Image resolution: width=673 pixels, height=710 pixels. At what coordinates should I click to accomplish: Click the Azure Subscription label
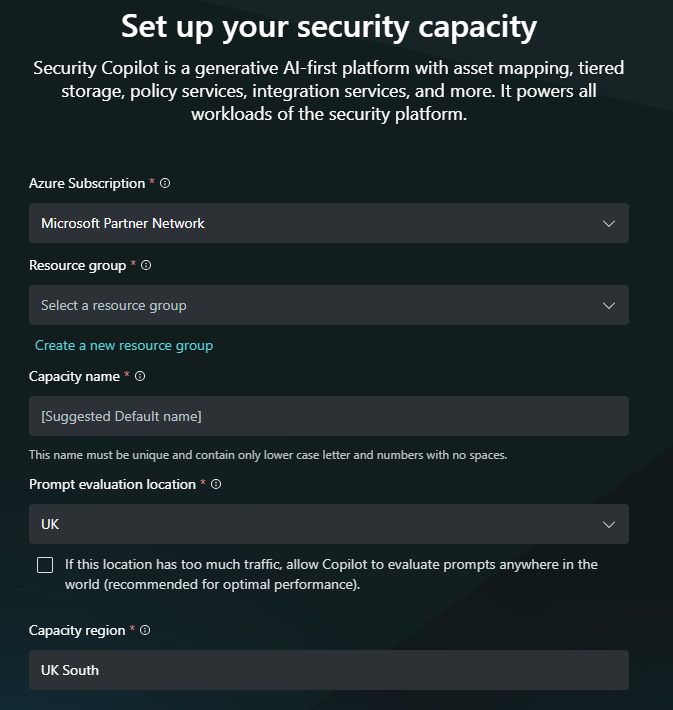tap(87, 183)
